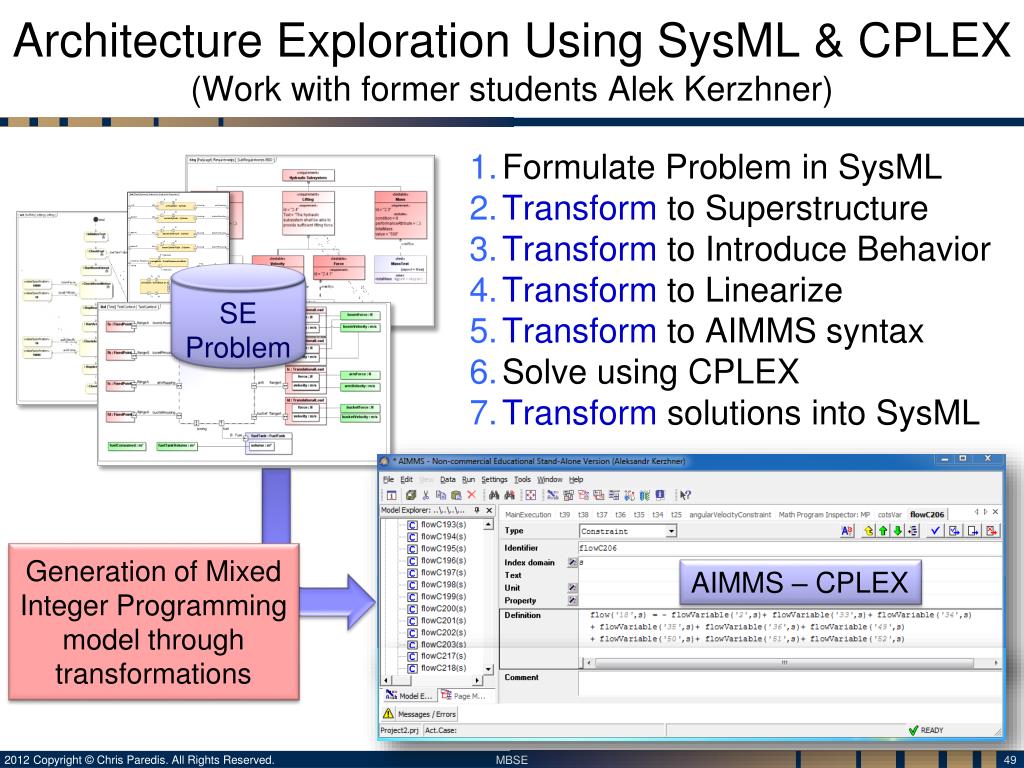Viewport: 1024px width, 768px height.
Task: Switch to the cotsVar tab
Action: pos(889,515)
